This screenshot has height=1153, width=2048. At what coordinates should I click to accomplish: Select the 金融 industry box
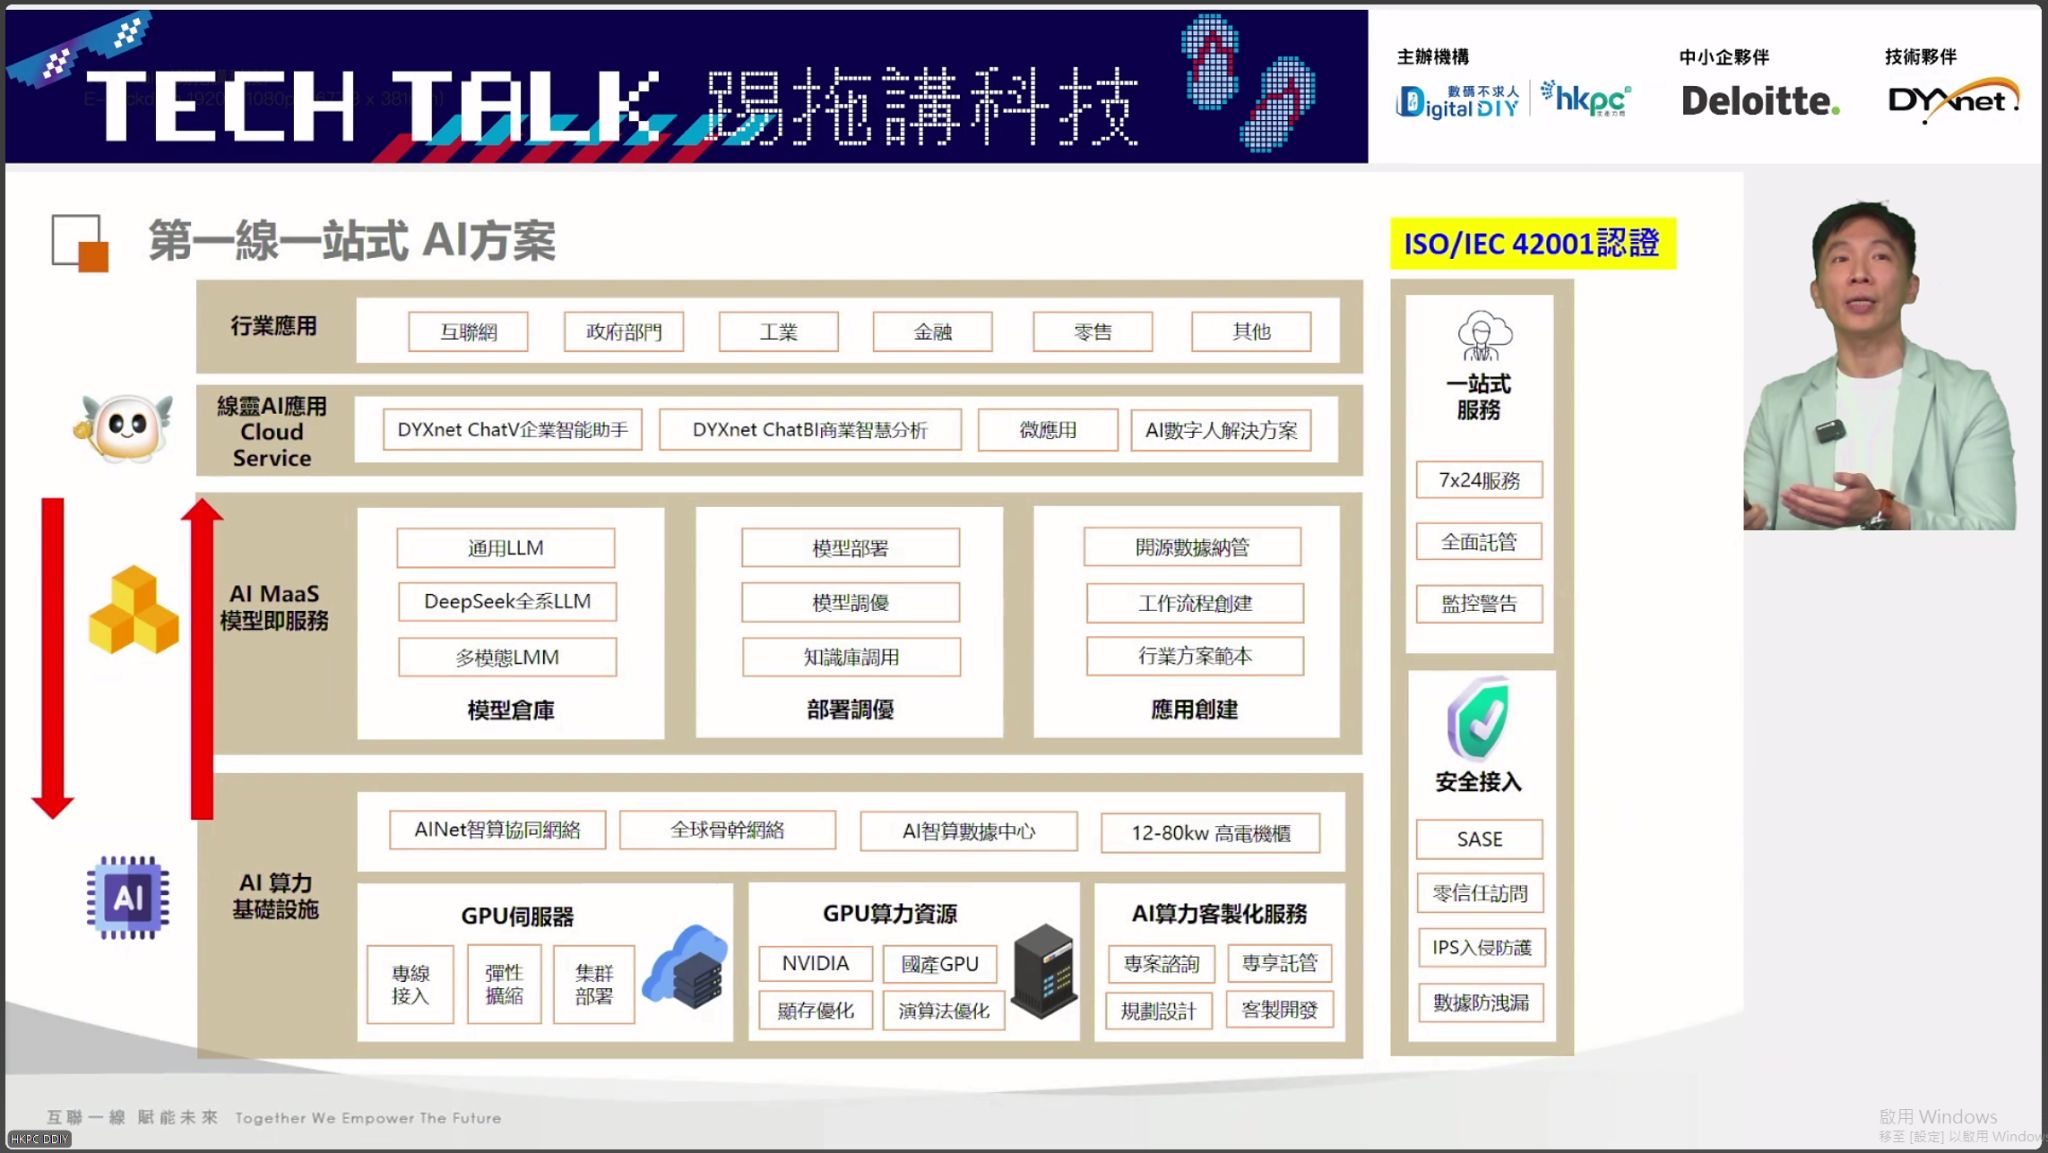[x=932, y=332]
